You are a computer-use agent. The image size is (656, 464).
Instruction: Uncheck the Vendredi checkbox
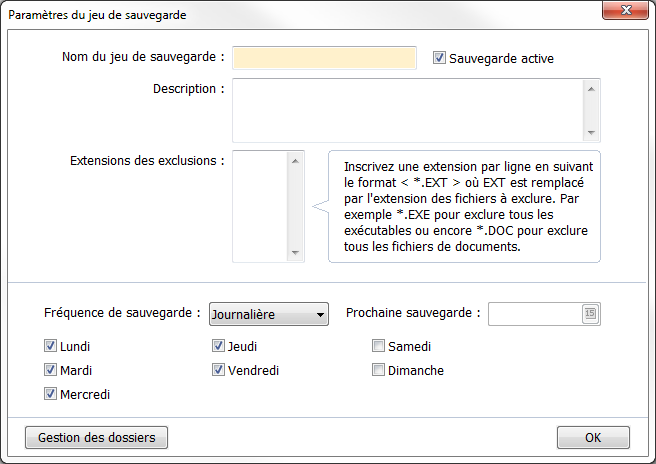pyautogui.click(x=218, y=370)
